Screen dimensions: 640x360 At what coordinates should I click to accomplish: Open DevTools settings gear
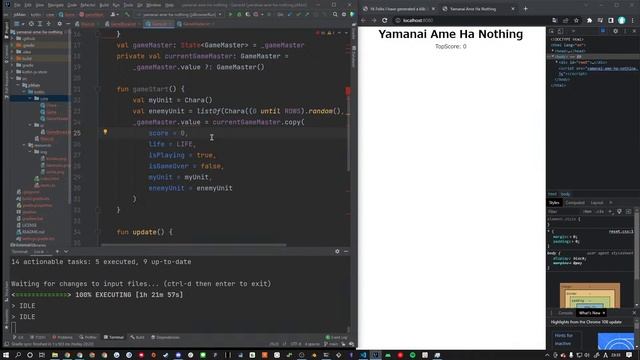click(616, 31)
